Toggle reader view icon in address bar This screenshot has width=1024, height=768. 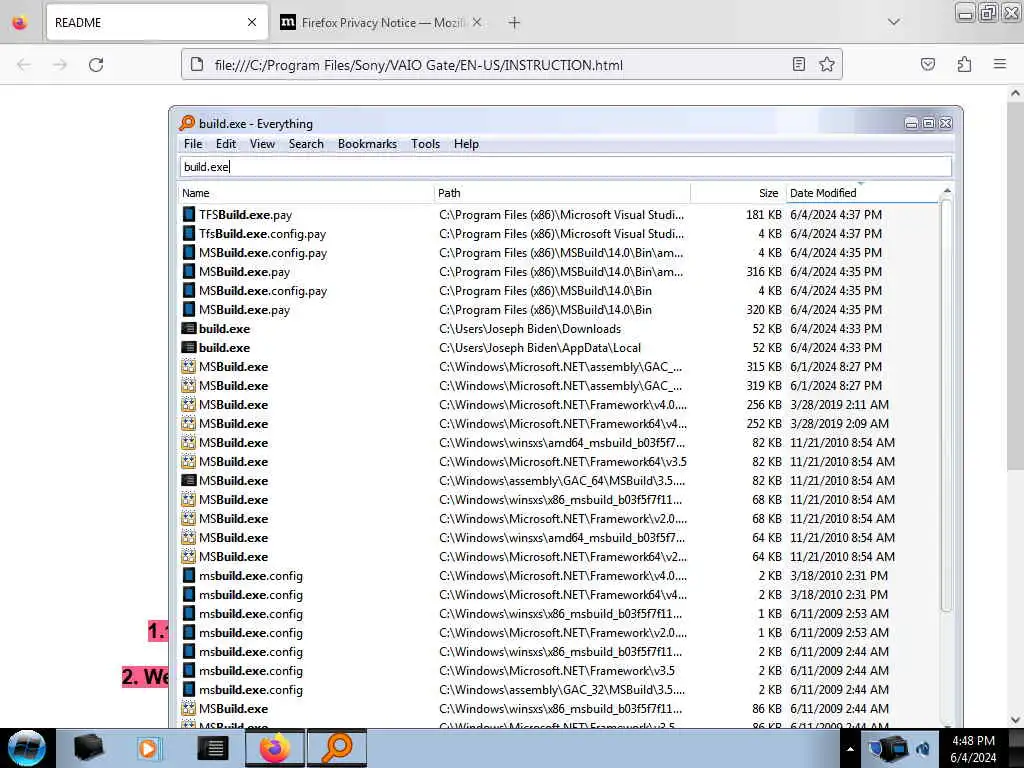tap(798, 64)
